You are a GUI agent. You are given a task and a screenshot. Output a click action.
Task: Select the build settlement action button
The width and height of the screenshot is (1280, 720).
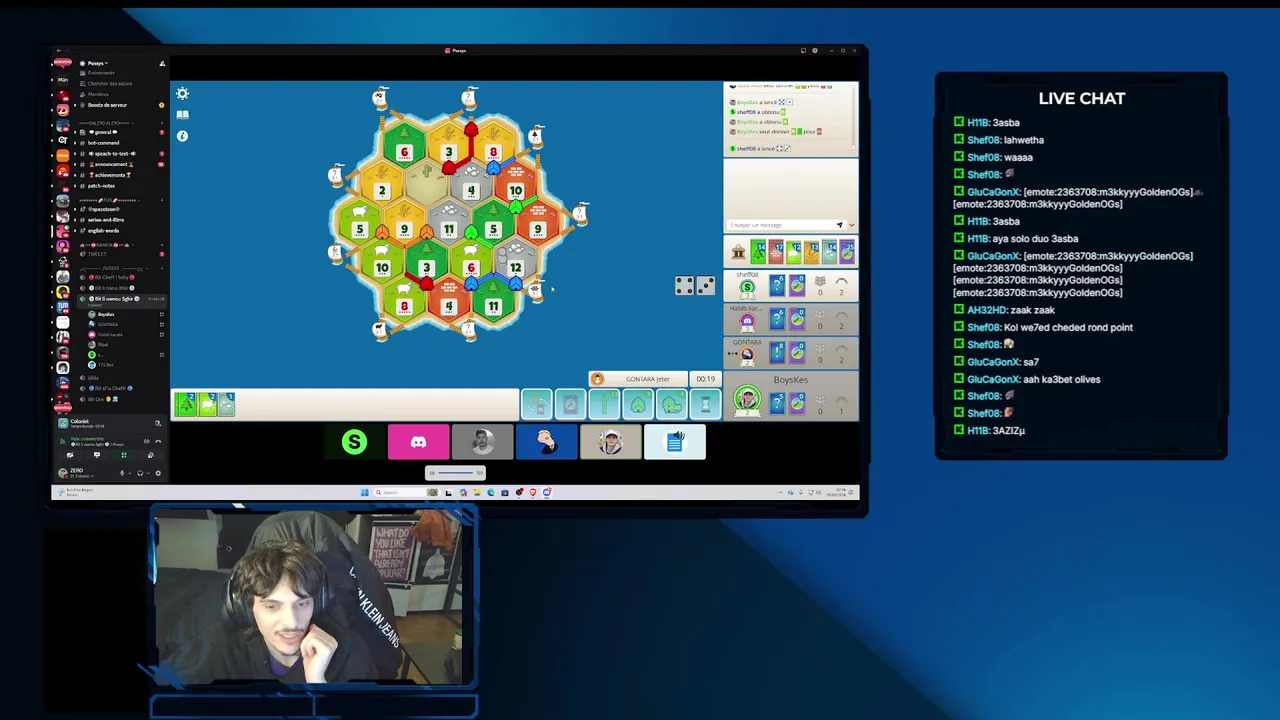point(638,403)
